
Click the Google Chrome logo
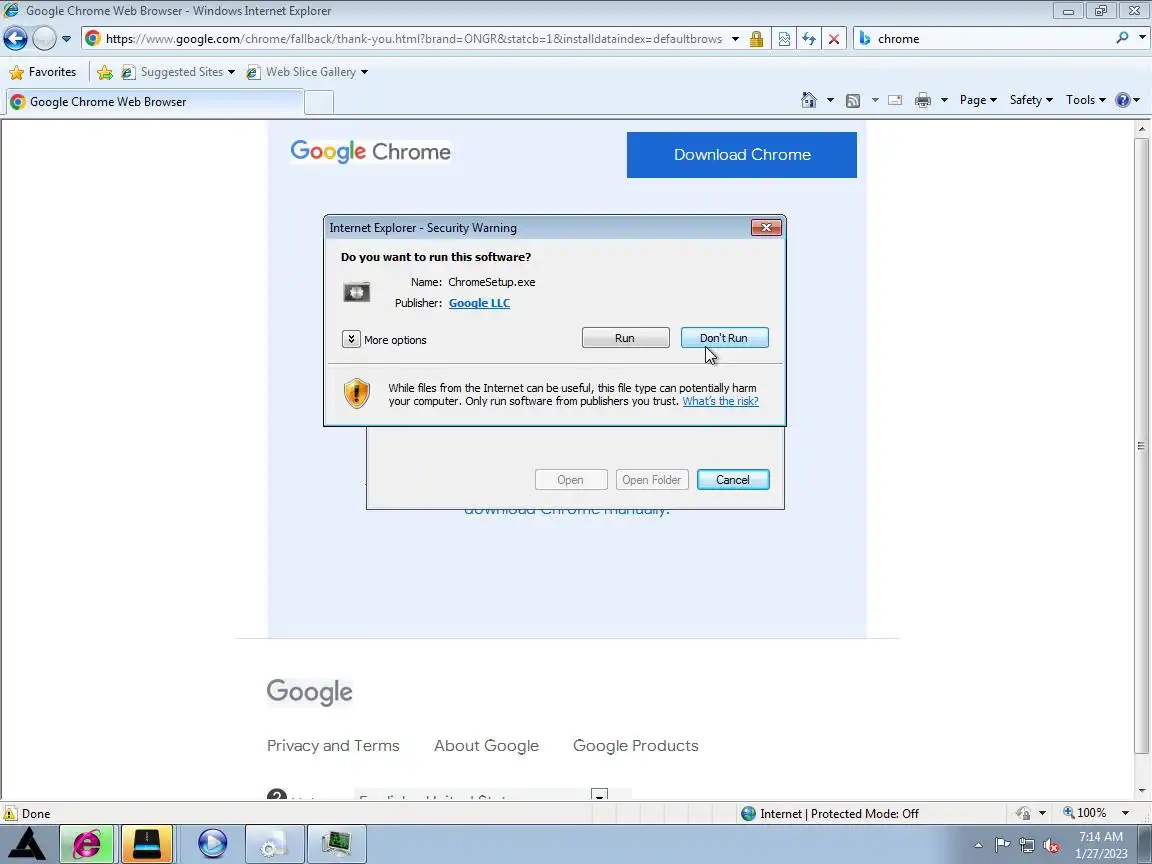[370, 151]
